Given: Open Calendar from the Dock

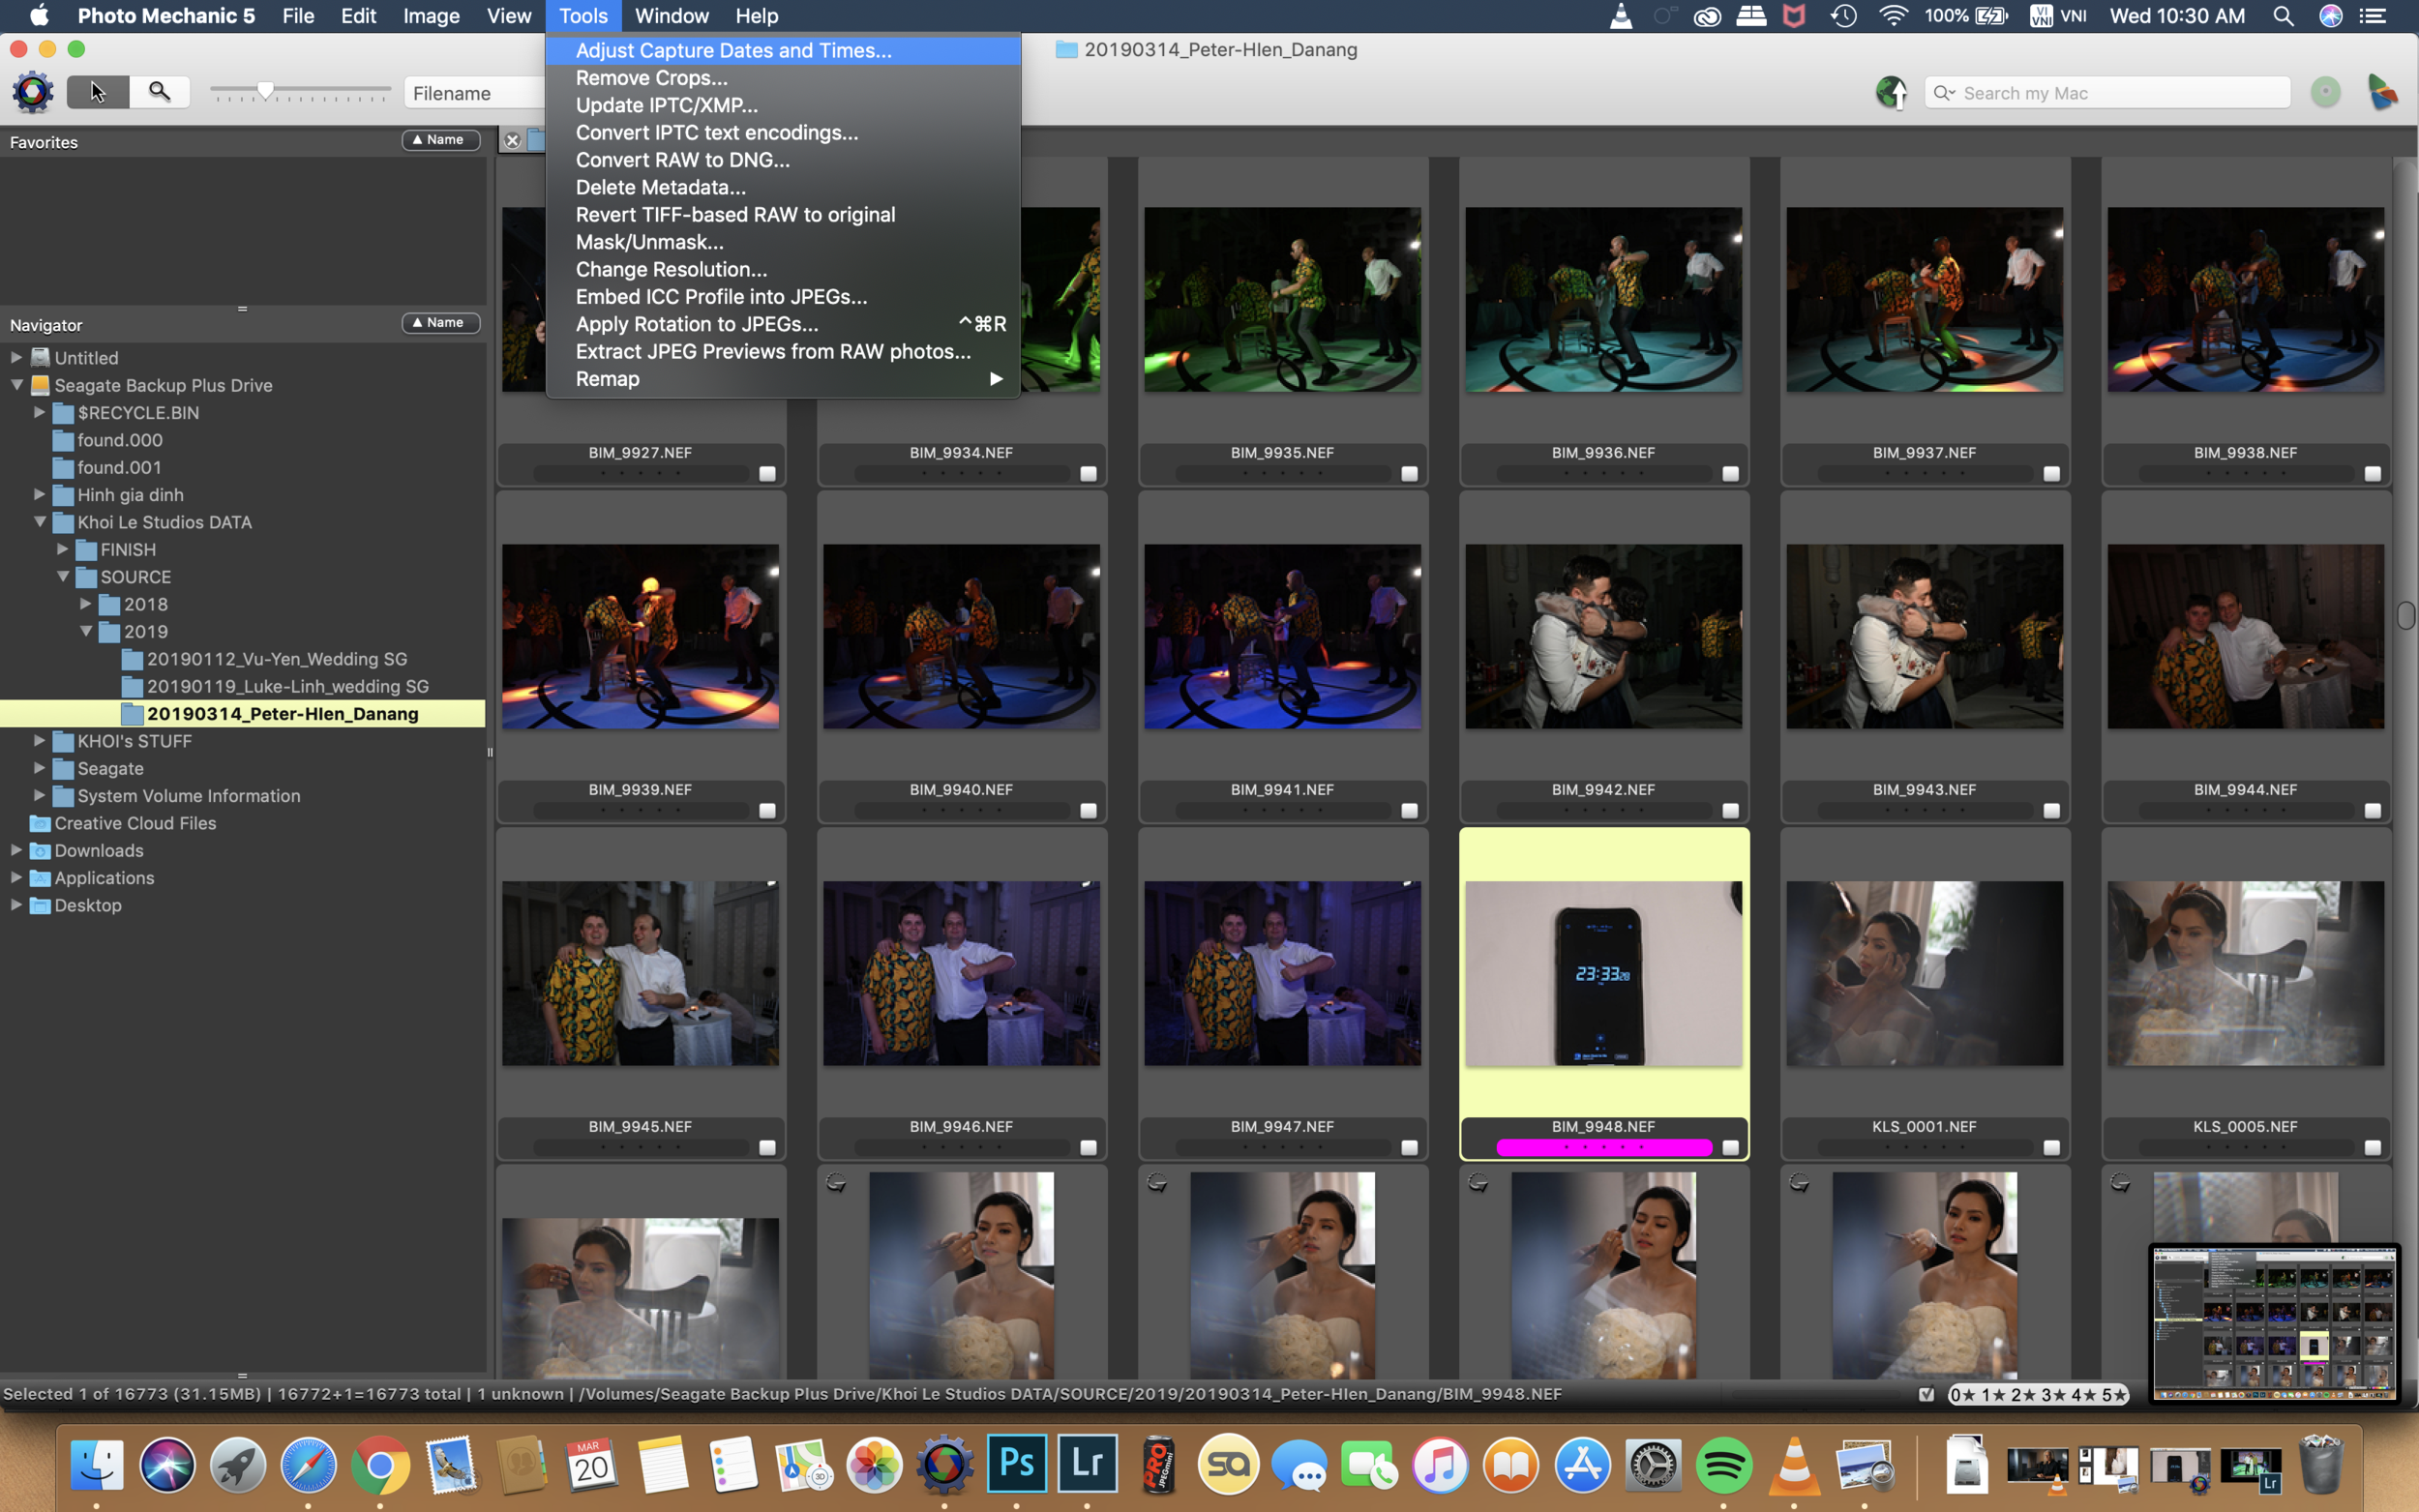Looking at the screenshot, I should (x=592, y=1464).
